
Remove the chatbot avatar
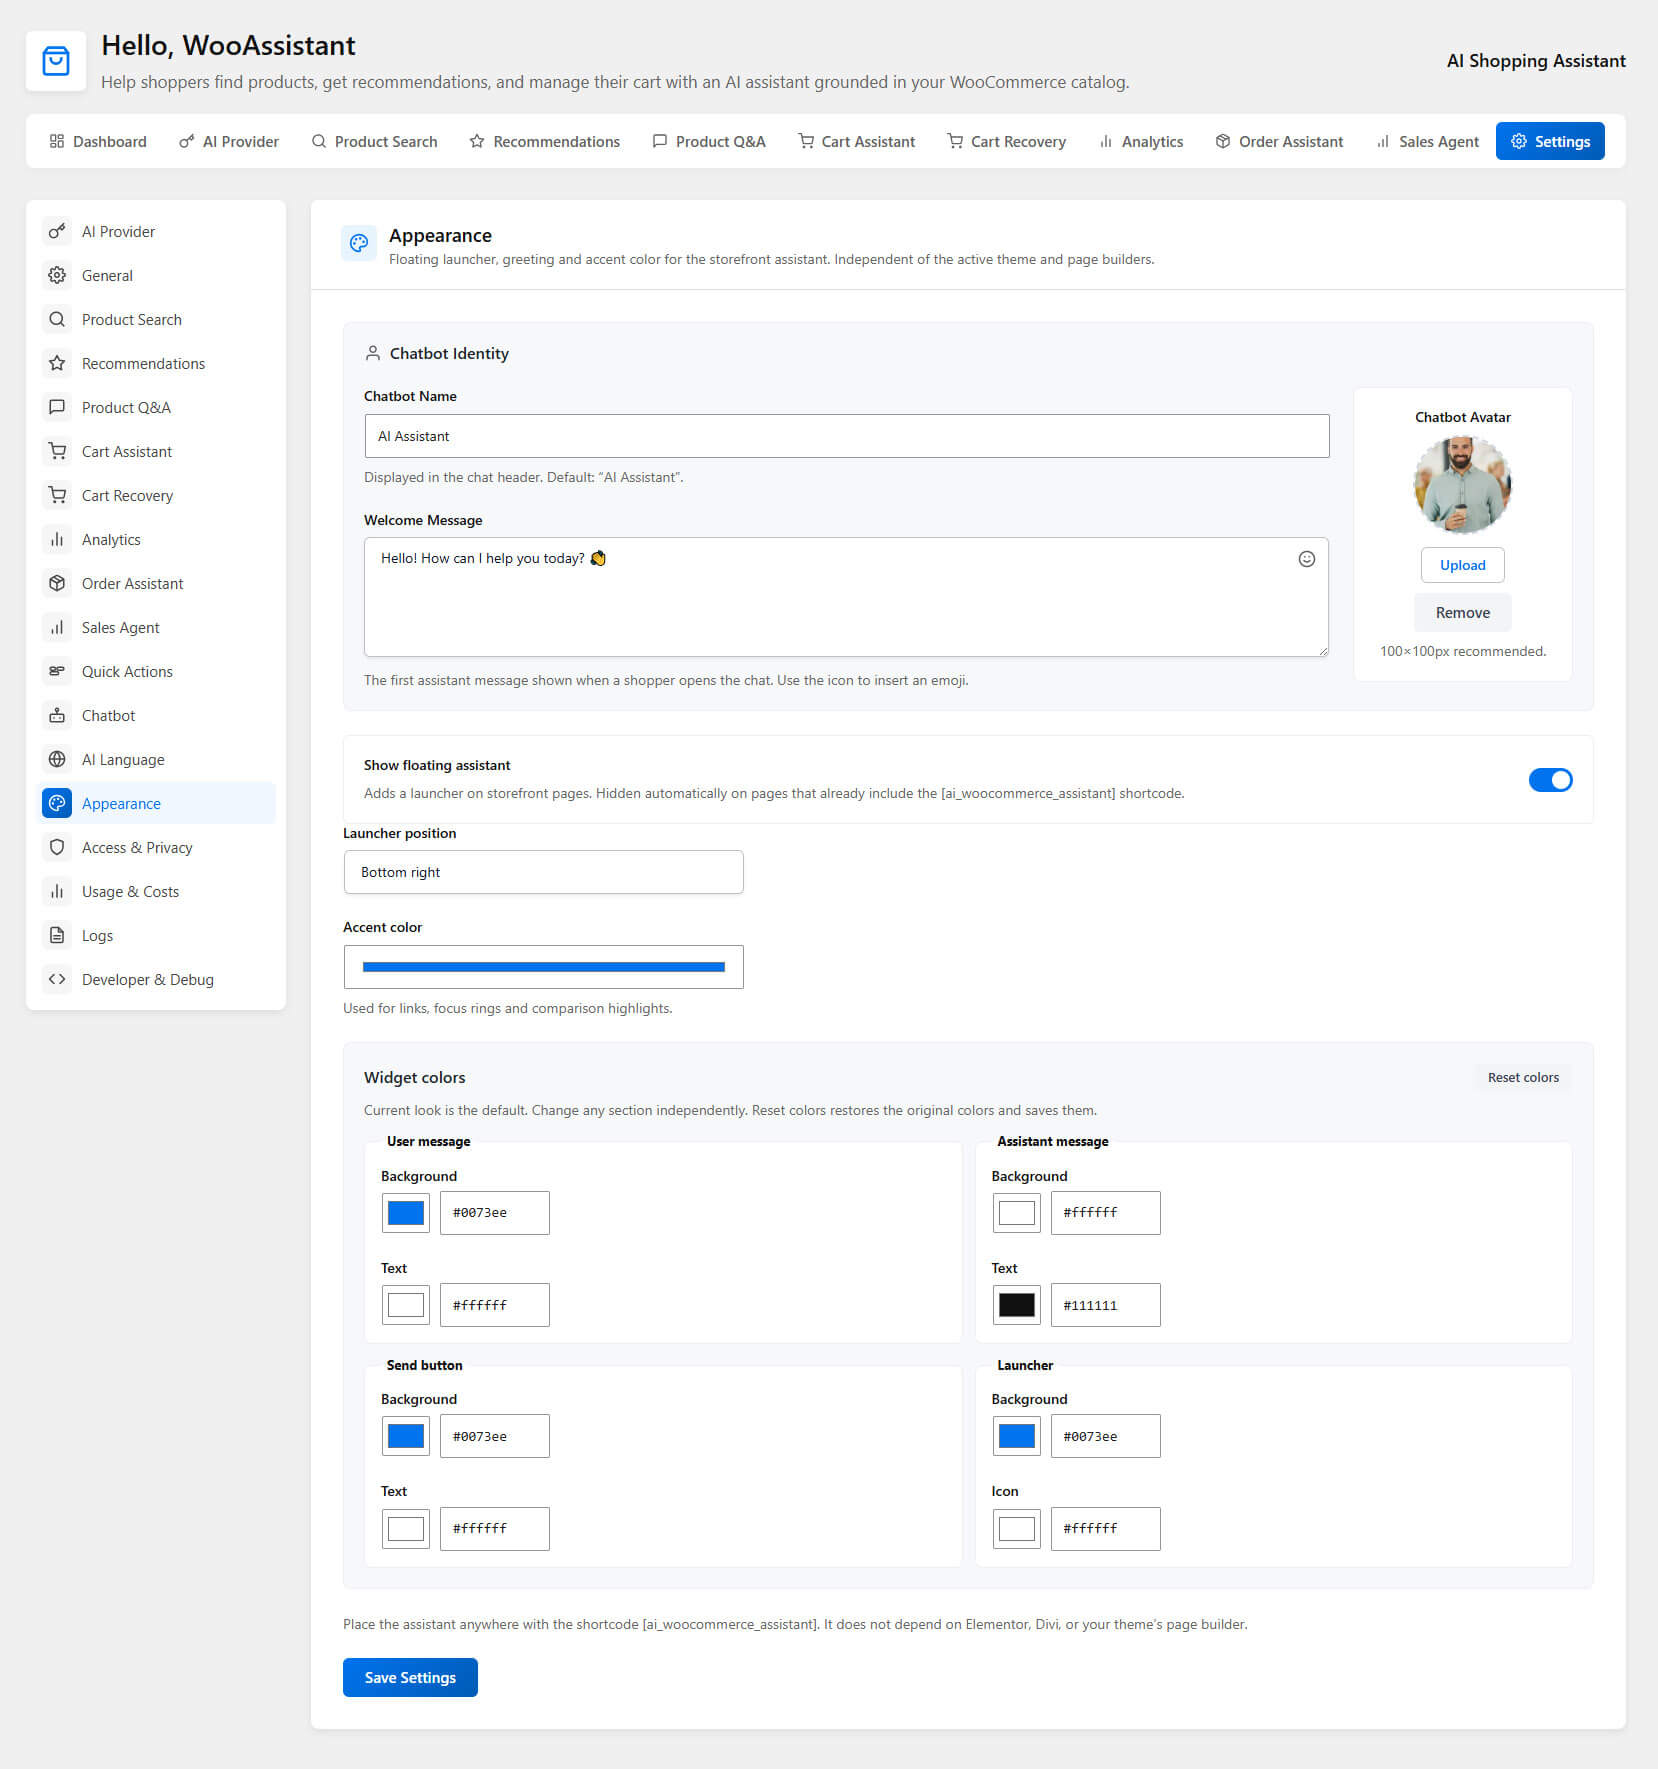pos(1462,612)
